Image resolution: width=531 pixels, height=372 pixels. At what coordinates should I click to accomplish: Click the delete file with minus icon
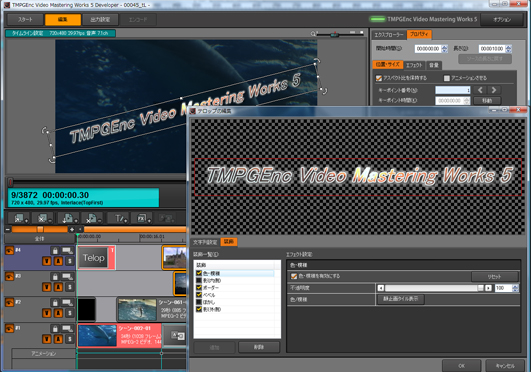(93, 219)
